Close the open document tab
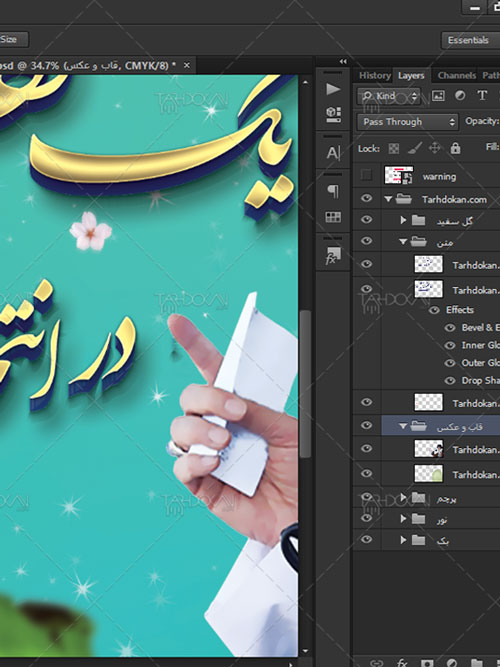The width and height of the screenshot is (500, 667). 186,66
